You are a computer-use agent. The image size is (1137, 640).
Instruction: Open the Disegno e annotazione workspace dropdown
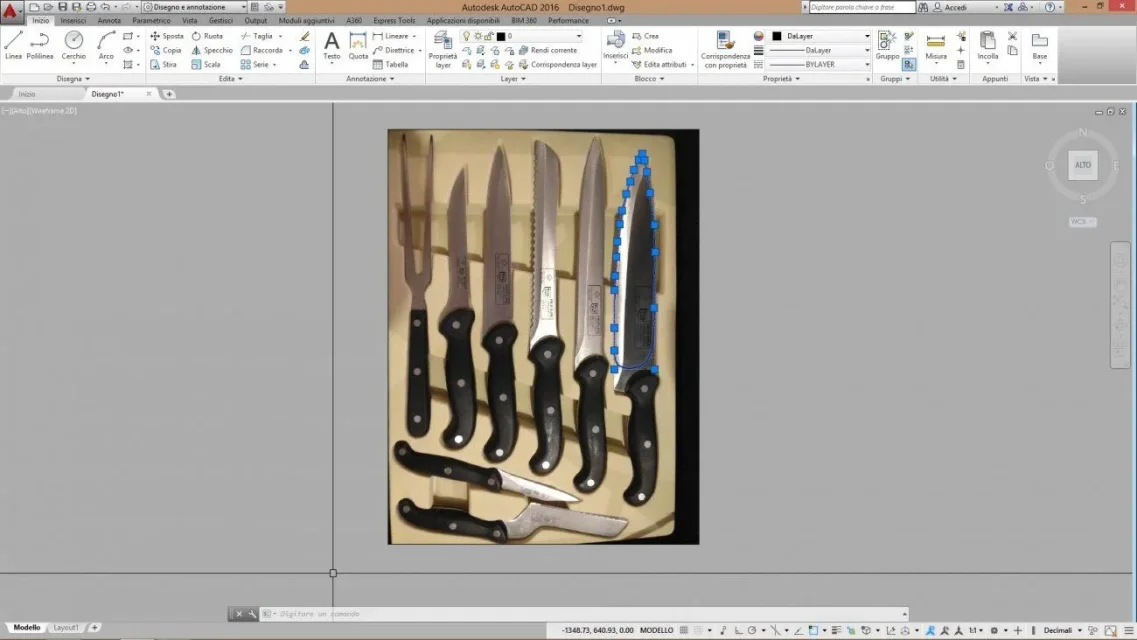click(x=194, y=7)
